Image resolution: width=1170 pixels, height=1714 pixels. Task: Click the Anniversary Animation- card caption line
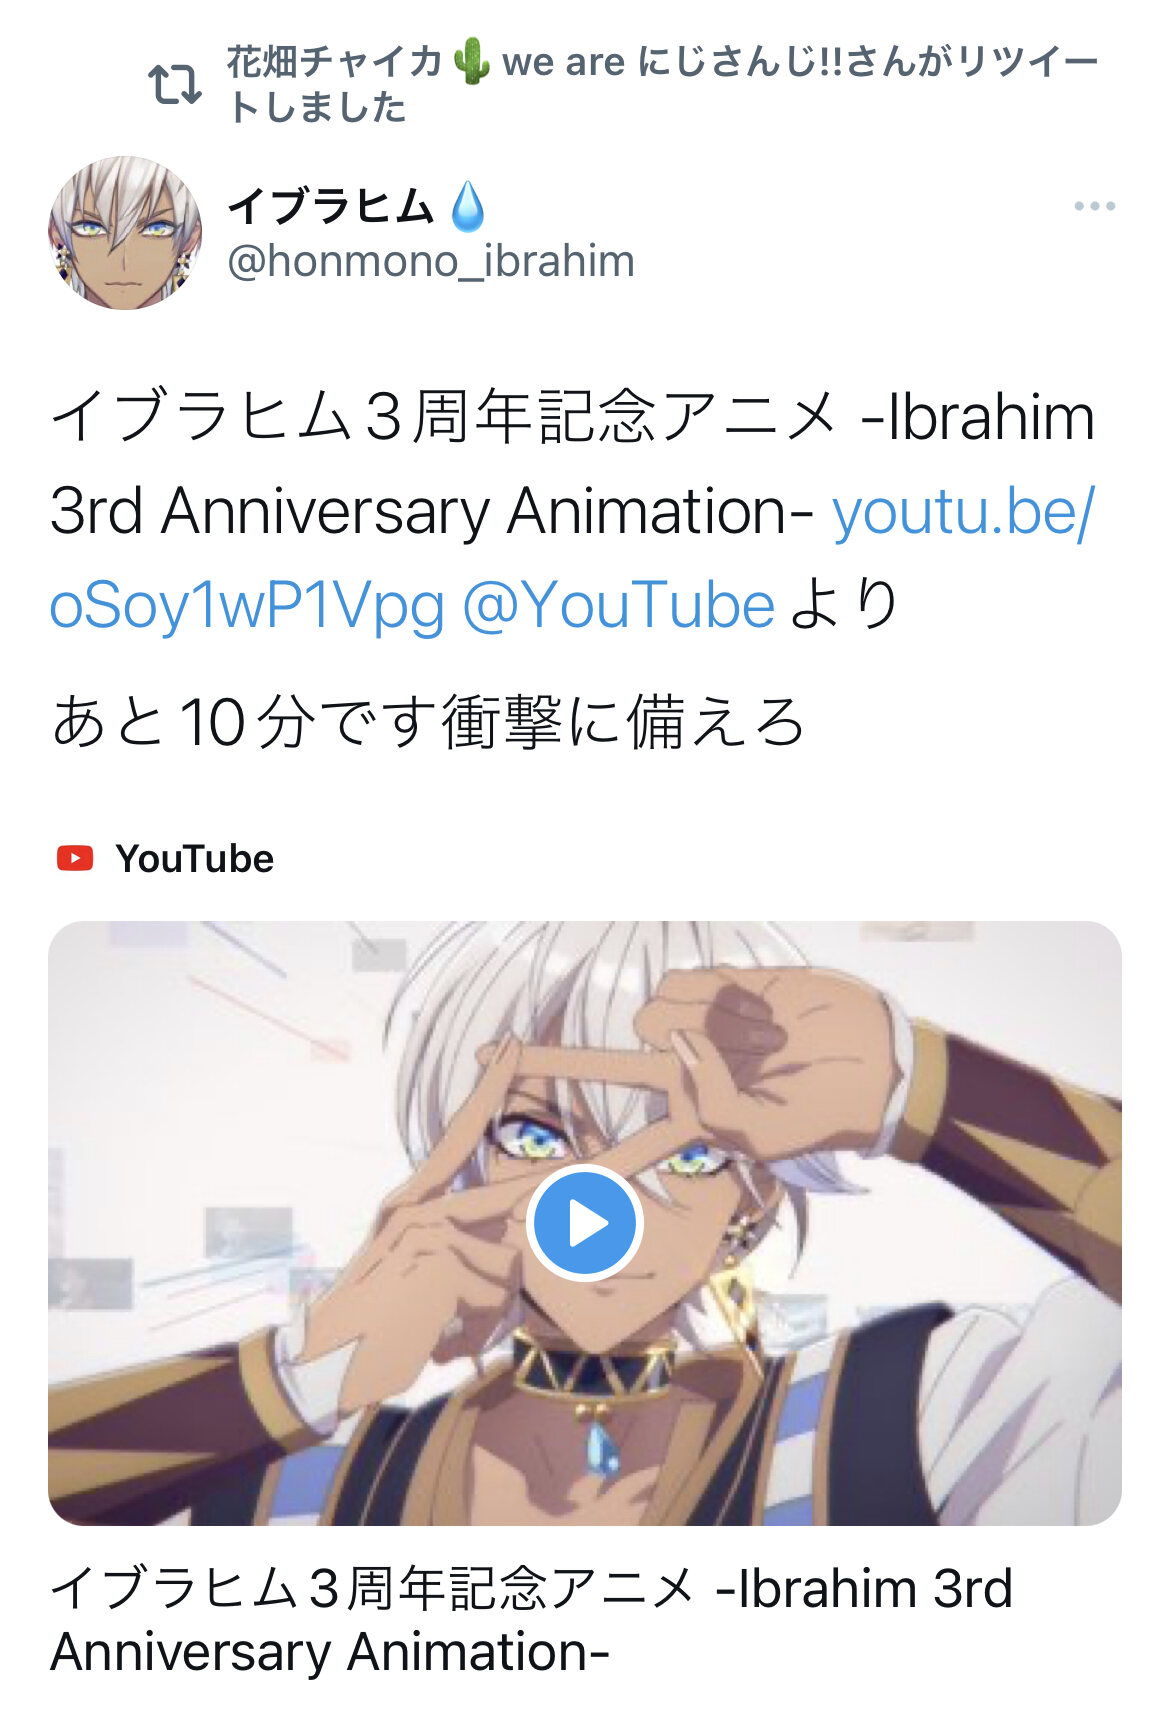pyautogui.click(x=330, y=1651)
